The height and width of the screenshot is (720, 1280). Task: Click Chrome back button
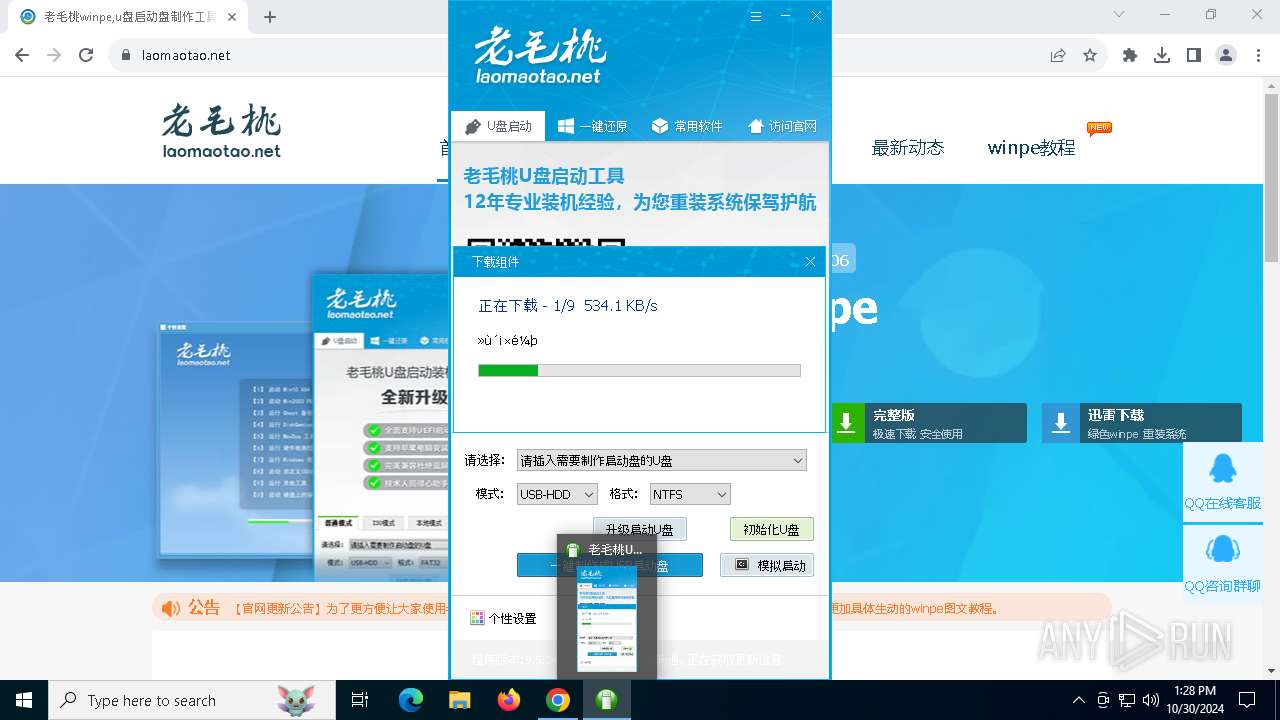(22, 55)
